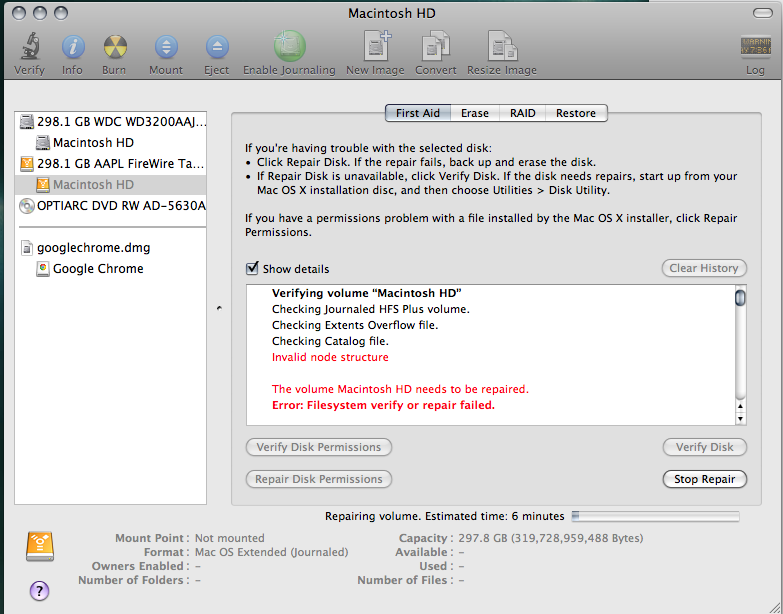Viewport: 783px width, 614px height.
Task: Click the Clear History button
Action: click(704, 268)
